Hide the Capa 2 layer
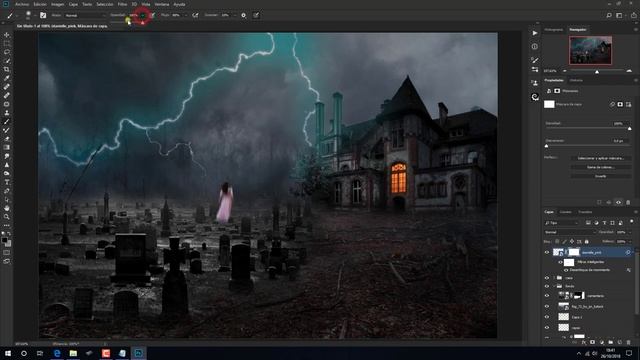Screen dimensions: 640x360 [x=547, y=317]
